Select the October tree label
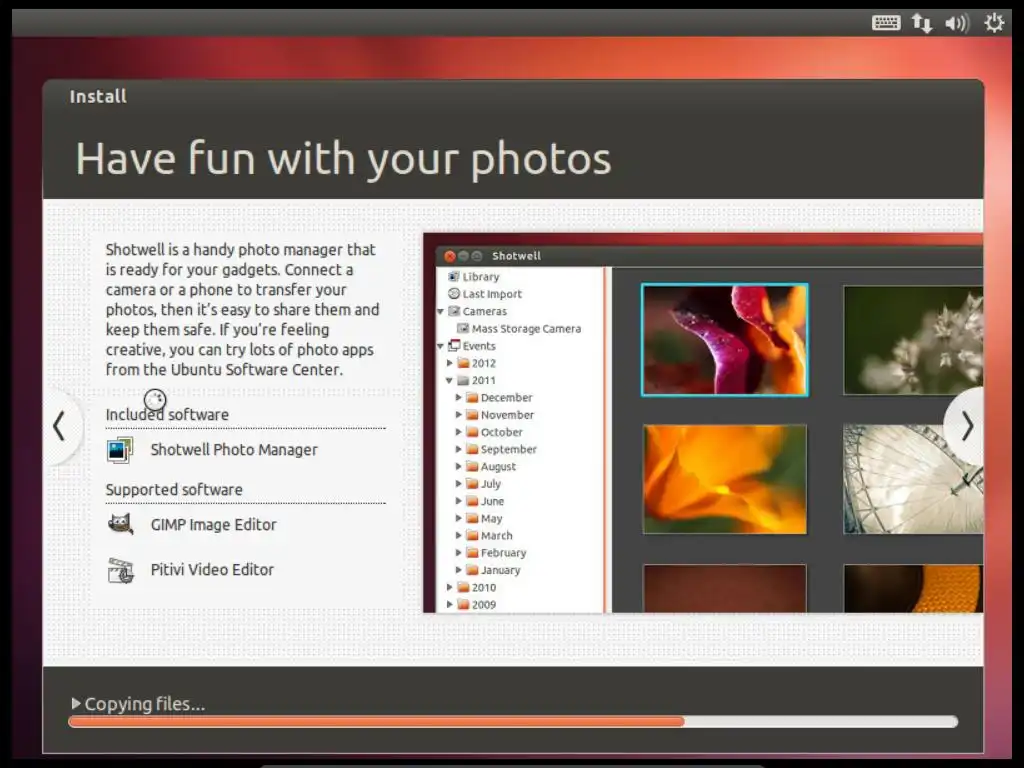This screenshot has height=768, width=1024. pyautogui.click(x=502, y=432)
